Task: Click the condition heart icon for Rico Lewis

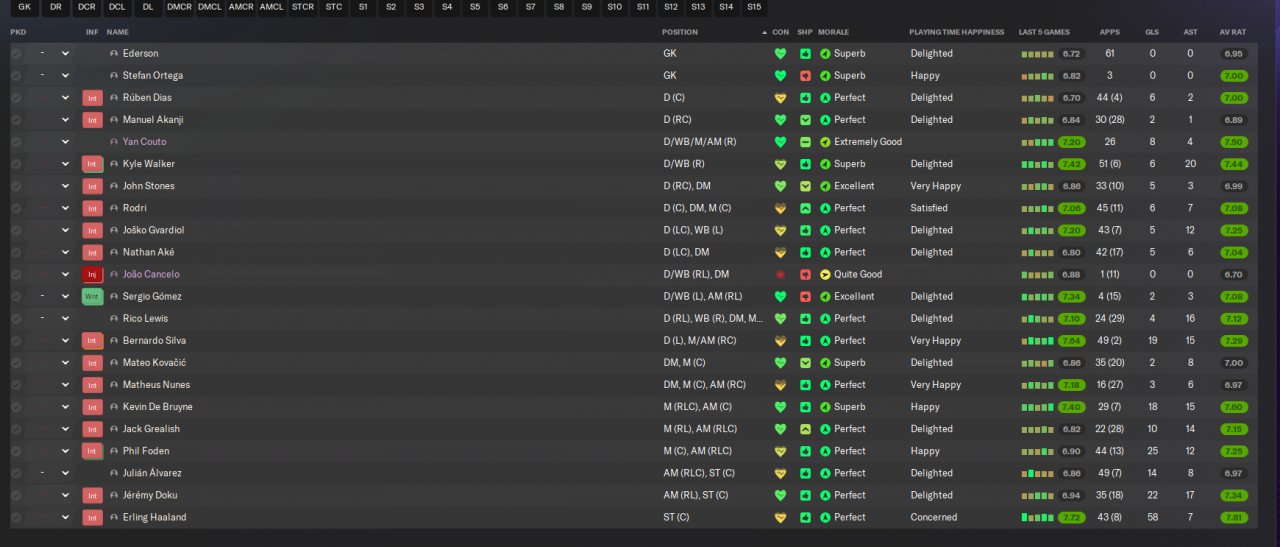Action: [x=780, y=318]
